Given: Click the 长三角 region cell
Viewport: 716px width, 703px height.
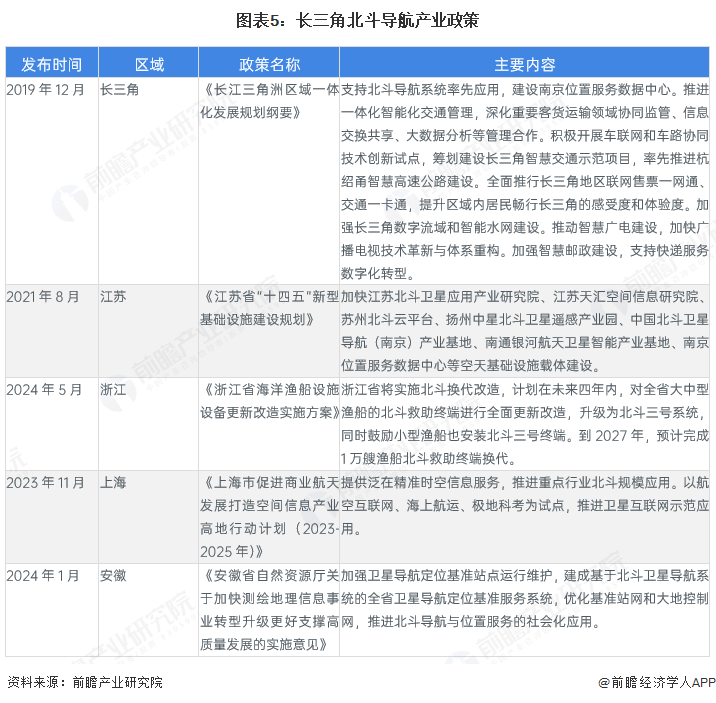Looking at the screenshot, I should [x=120, y=90].
